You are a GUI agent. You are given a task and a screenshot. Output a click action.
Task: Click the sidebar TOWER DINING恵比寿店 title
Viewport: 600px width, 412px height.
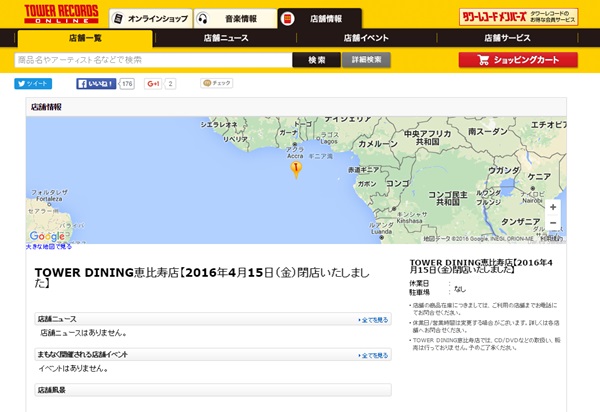click(x=481, y=266)
